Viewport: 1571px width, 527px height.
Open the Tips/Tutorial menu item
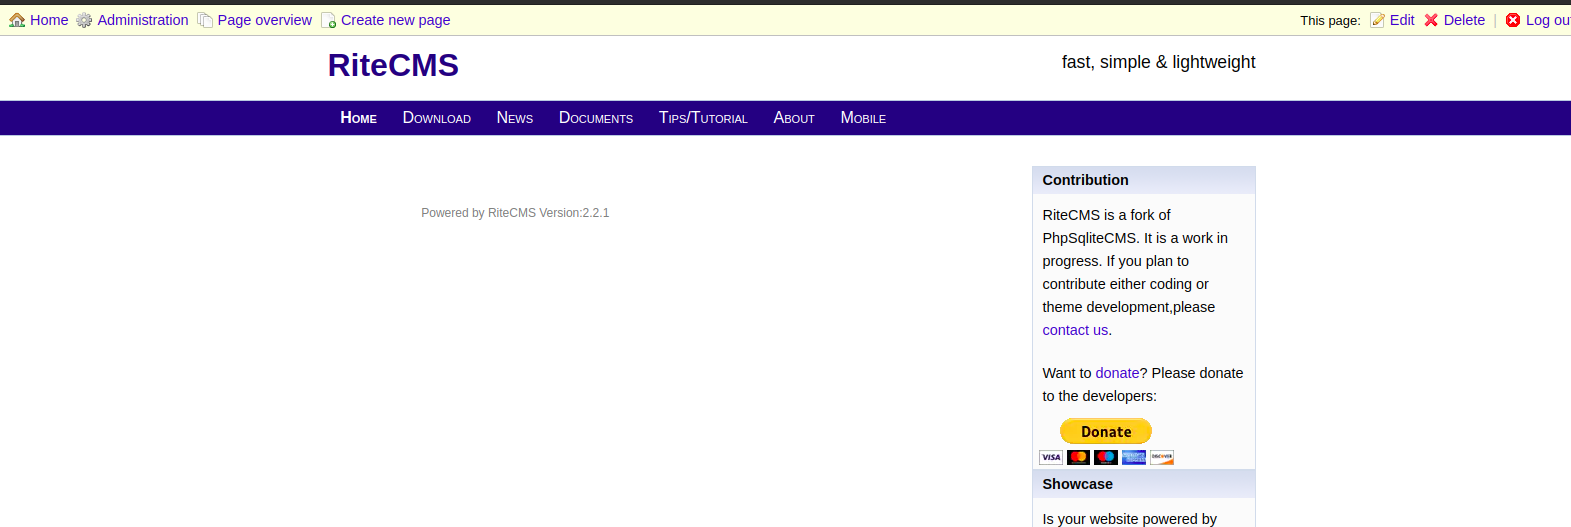pyautogui.click(x=703, y=118)
